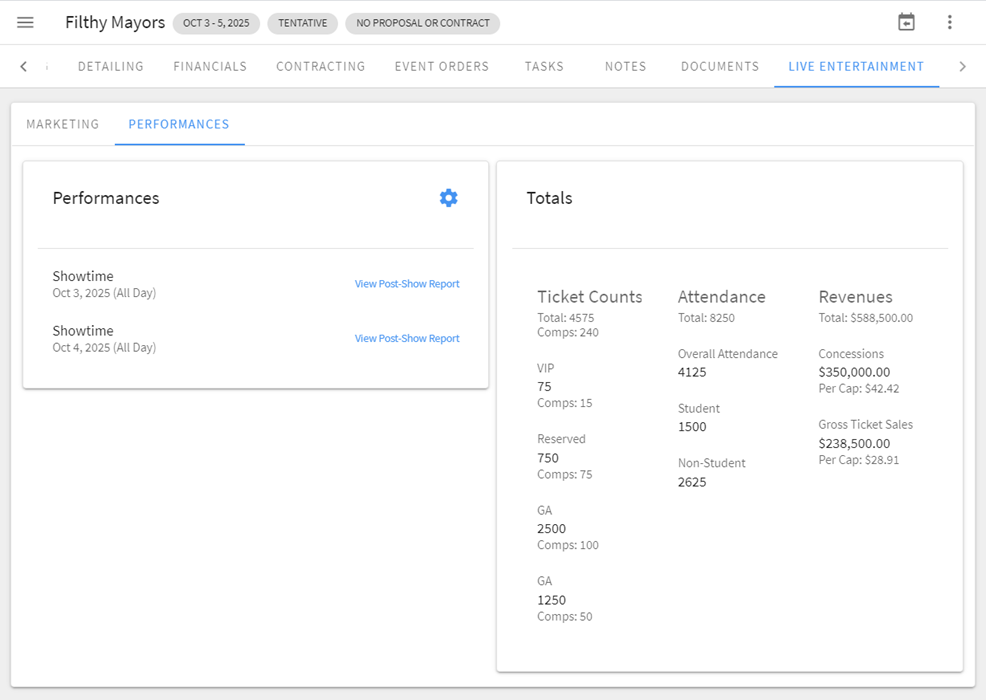986x700 pixels.
Task: Select the Live Entertainment tab
Action: 855,67
